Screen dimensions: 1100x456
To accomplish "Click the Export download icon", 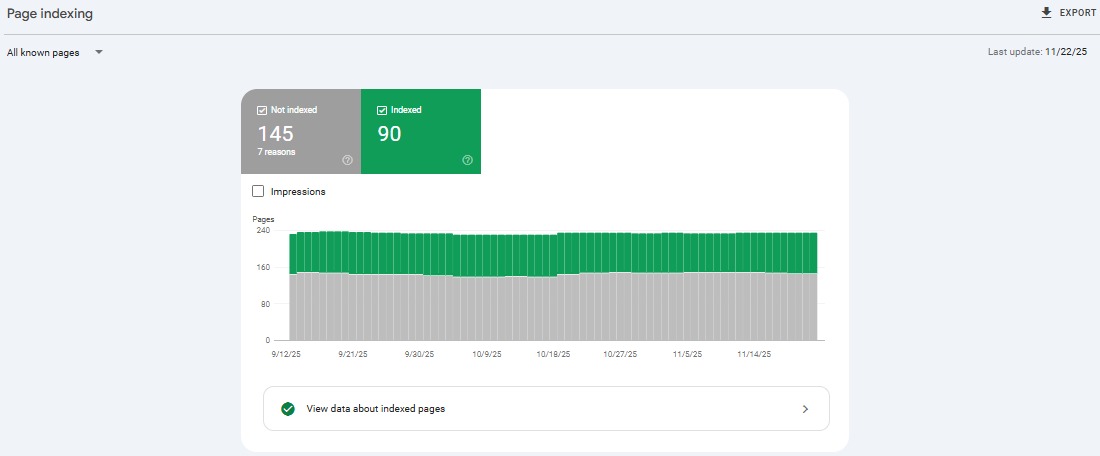I will click(1047, 13).
